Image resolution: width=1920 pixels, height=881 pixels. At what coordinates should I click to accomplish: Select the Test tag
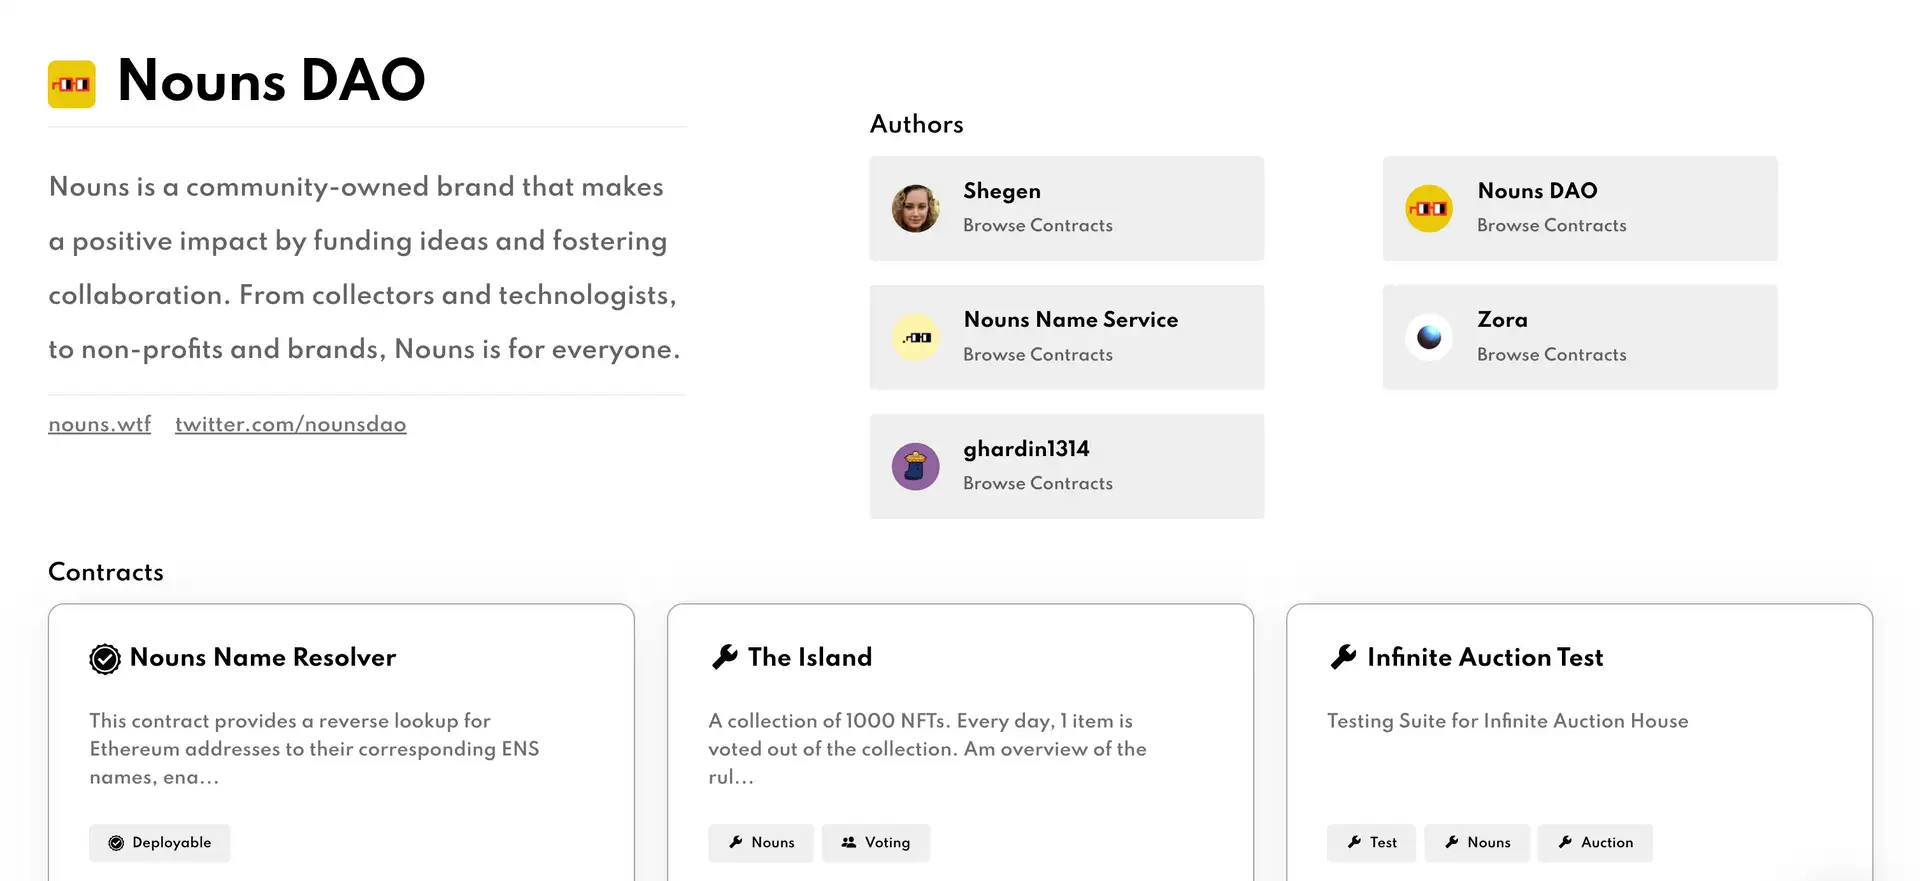pyautogui.click(x=1371, y=843)
